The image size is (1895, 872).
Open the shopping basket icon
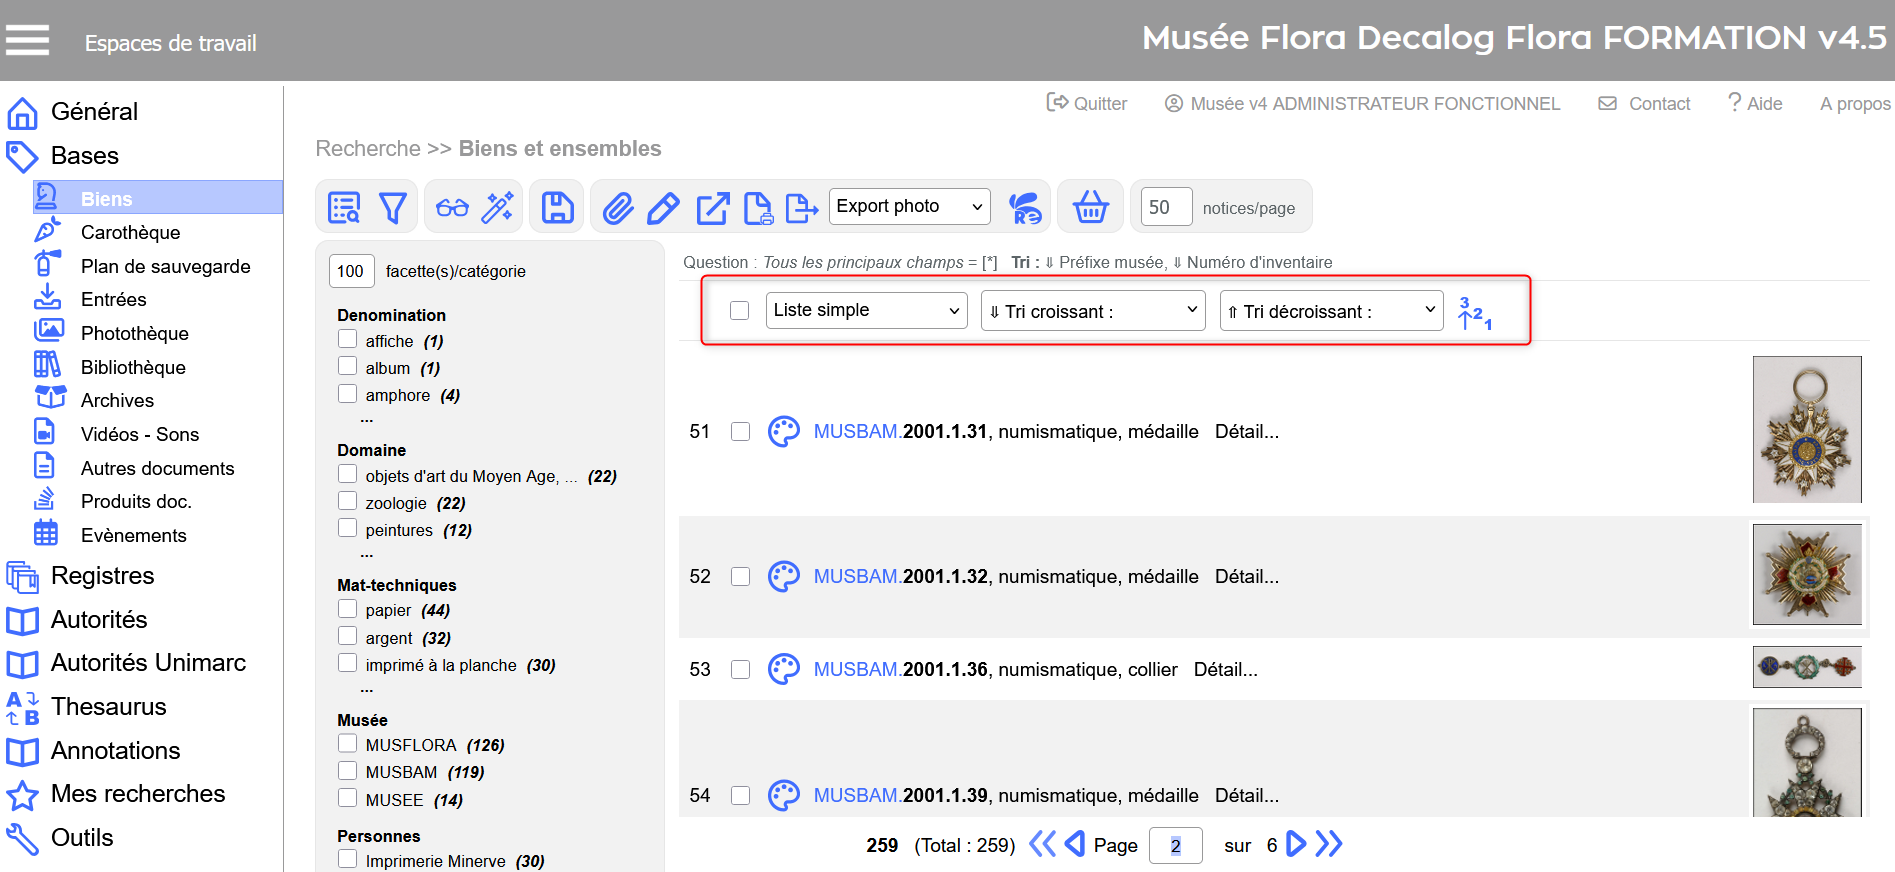[1090, 208]
